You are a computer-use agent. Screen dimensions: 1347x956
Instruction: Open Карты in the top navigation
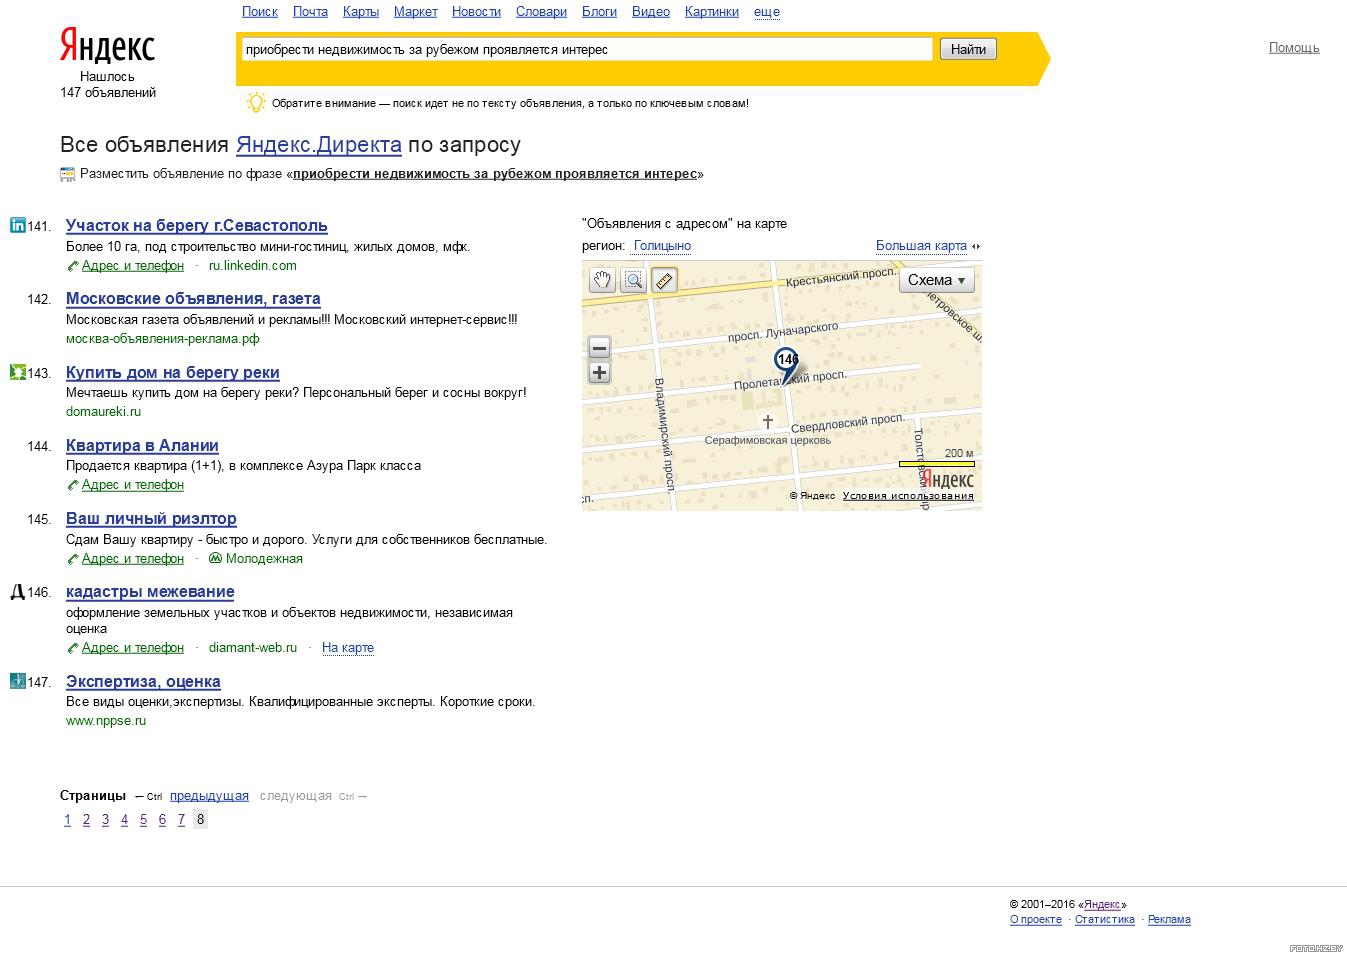pos(360,12)
